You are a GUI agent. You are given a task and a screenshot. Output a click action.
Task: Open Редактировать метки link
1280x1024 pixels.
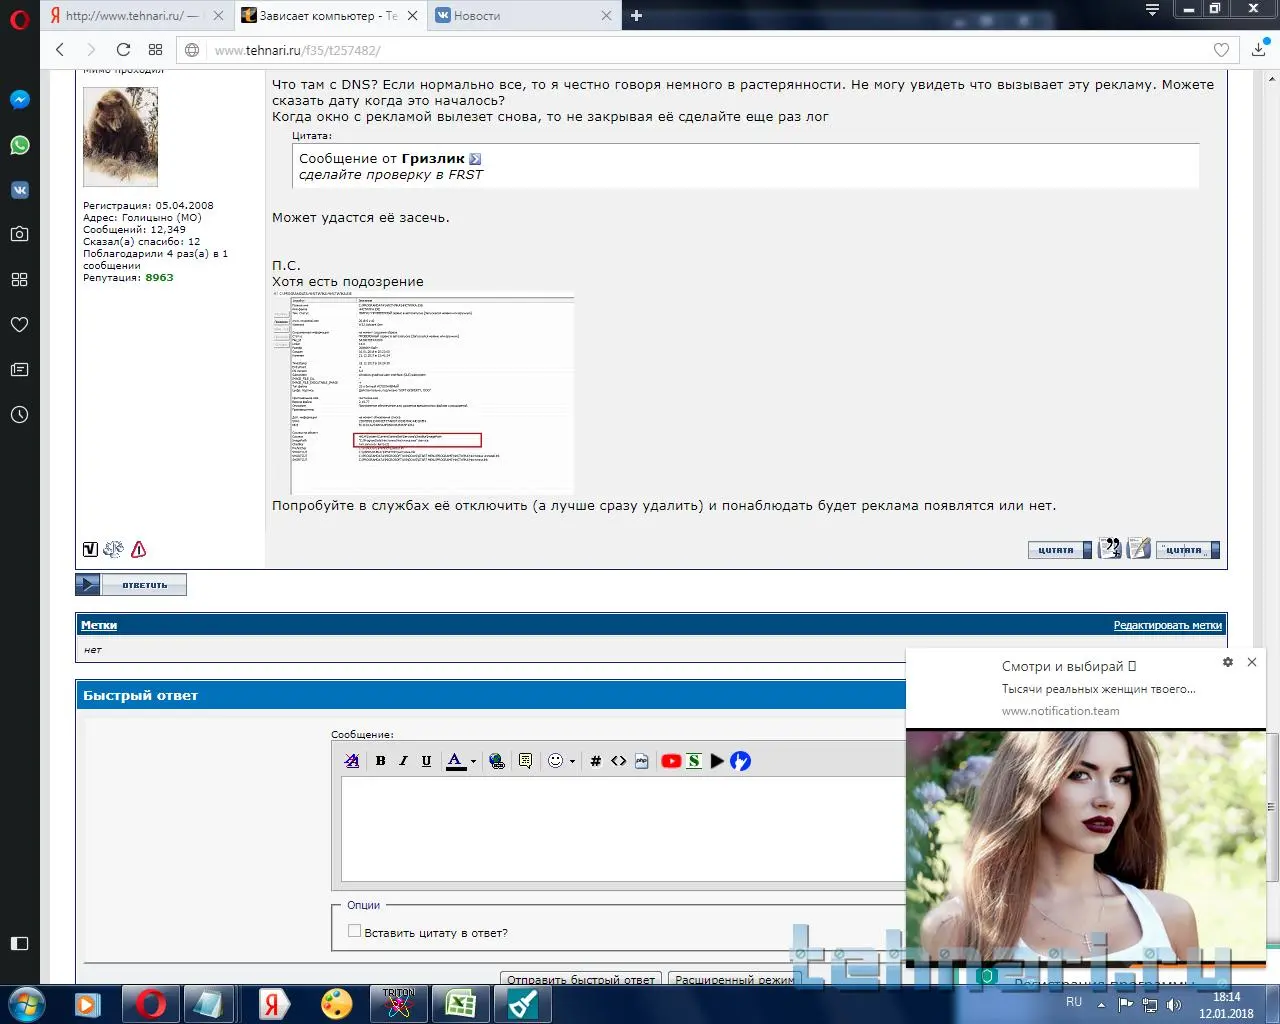point(1168,625)
